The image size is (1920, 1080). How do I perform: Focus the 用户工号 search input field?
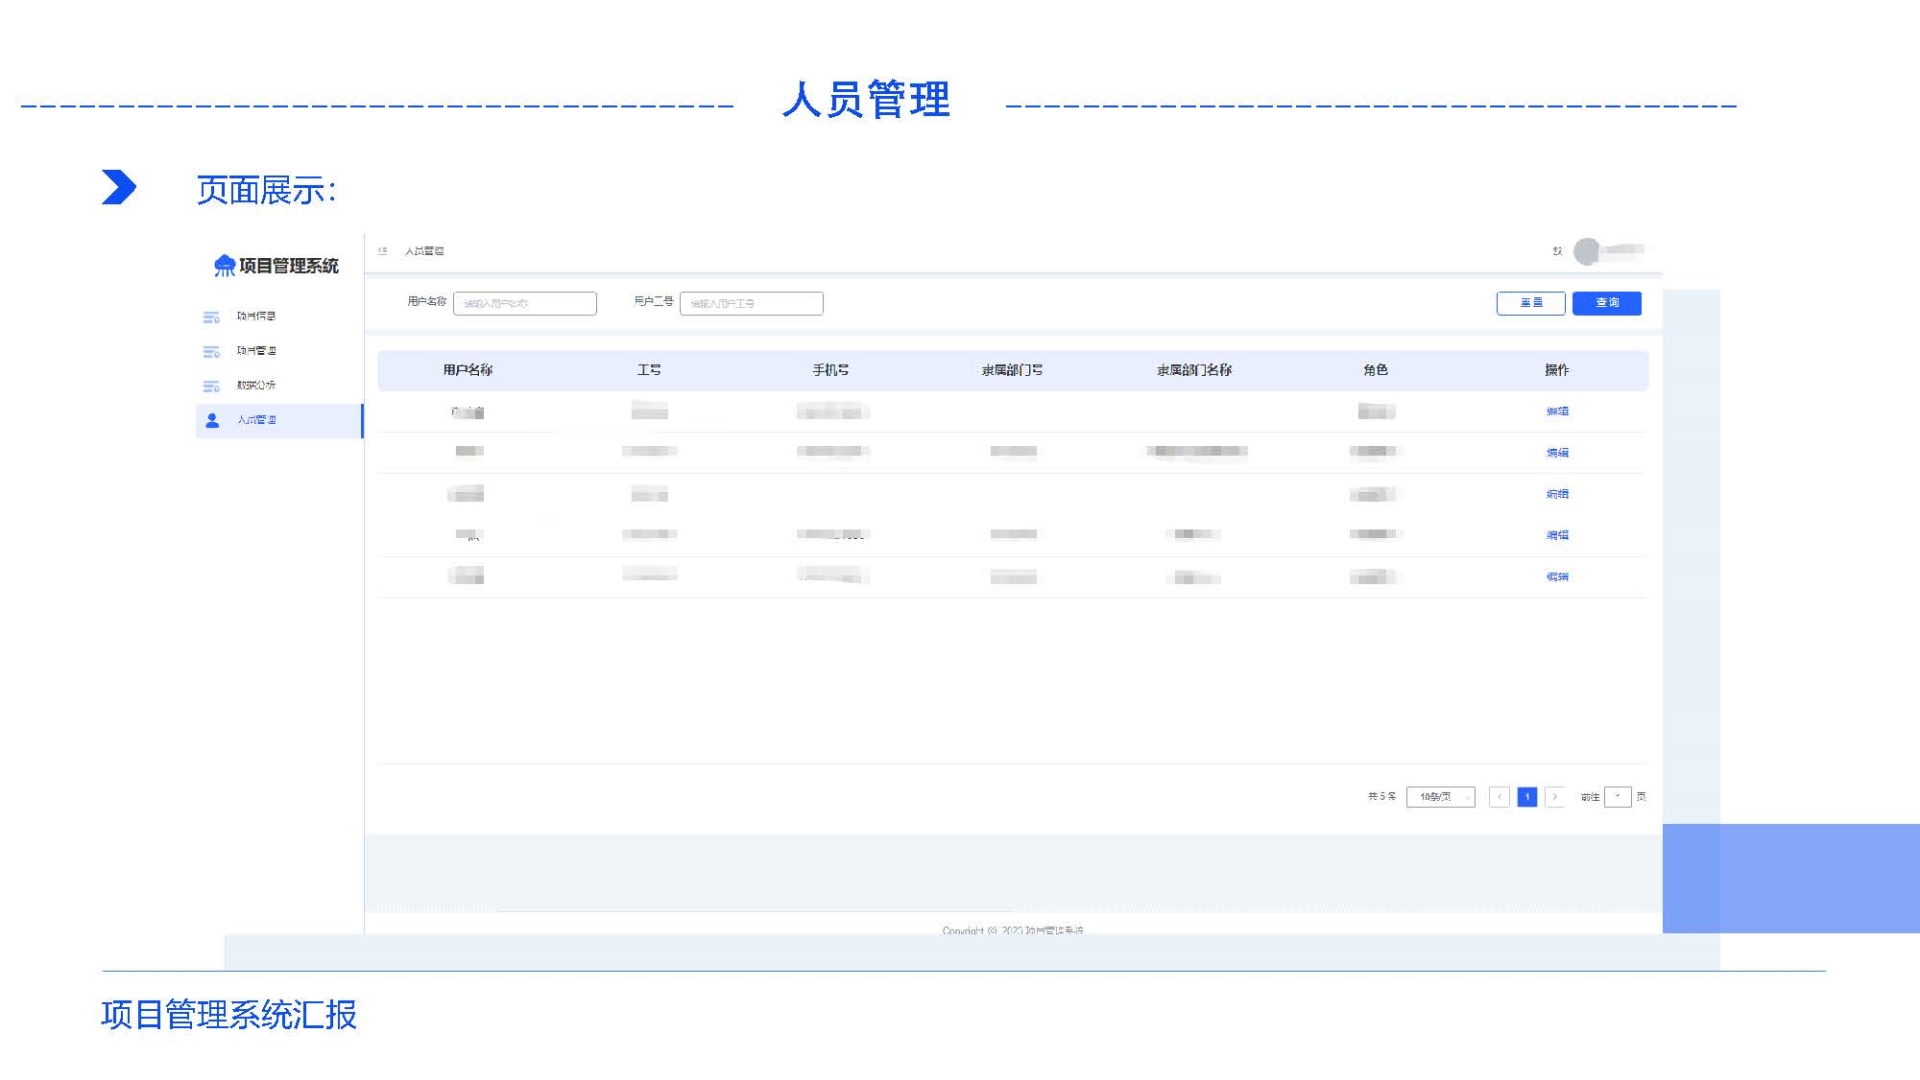tap(751, 303)
